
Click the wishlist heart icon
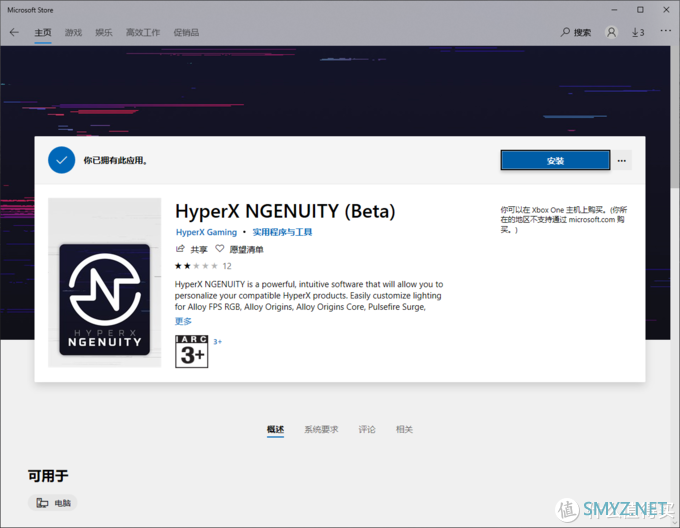tap(220, 249)
